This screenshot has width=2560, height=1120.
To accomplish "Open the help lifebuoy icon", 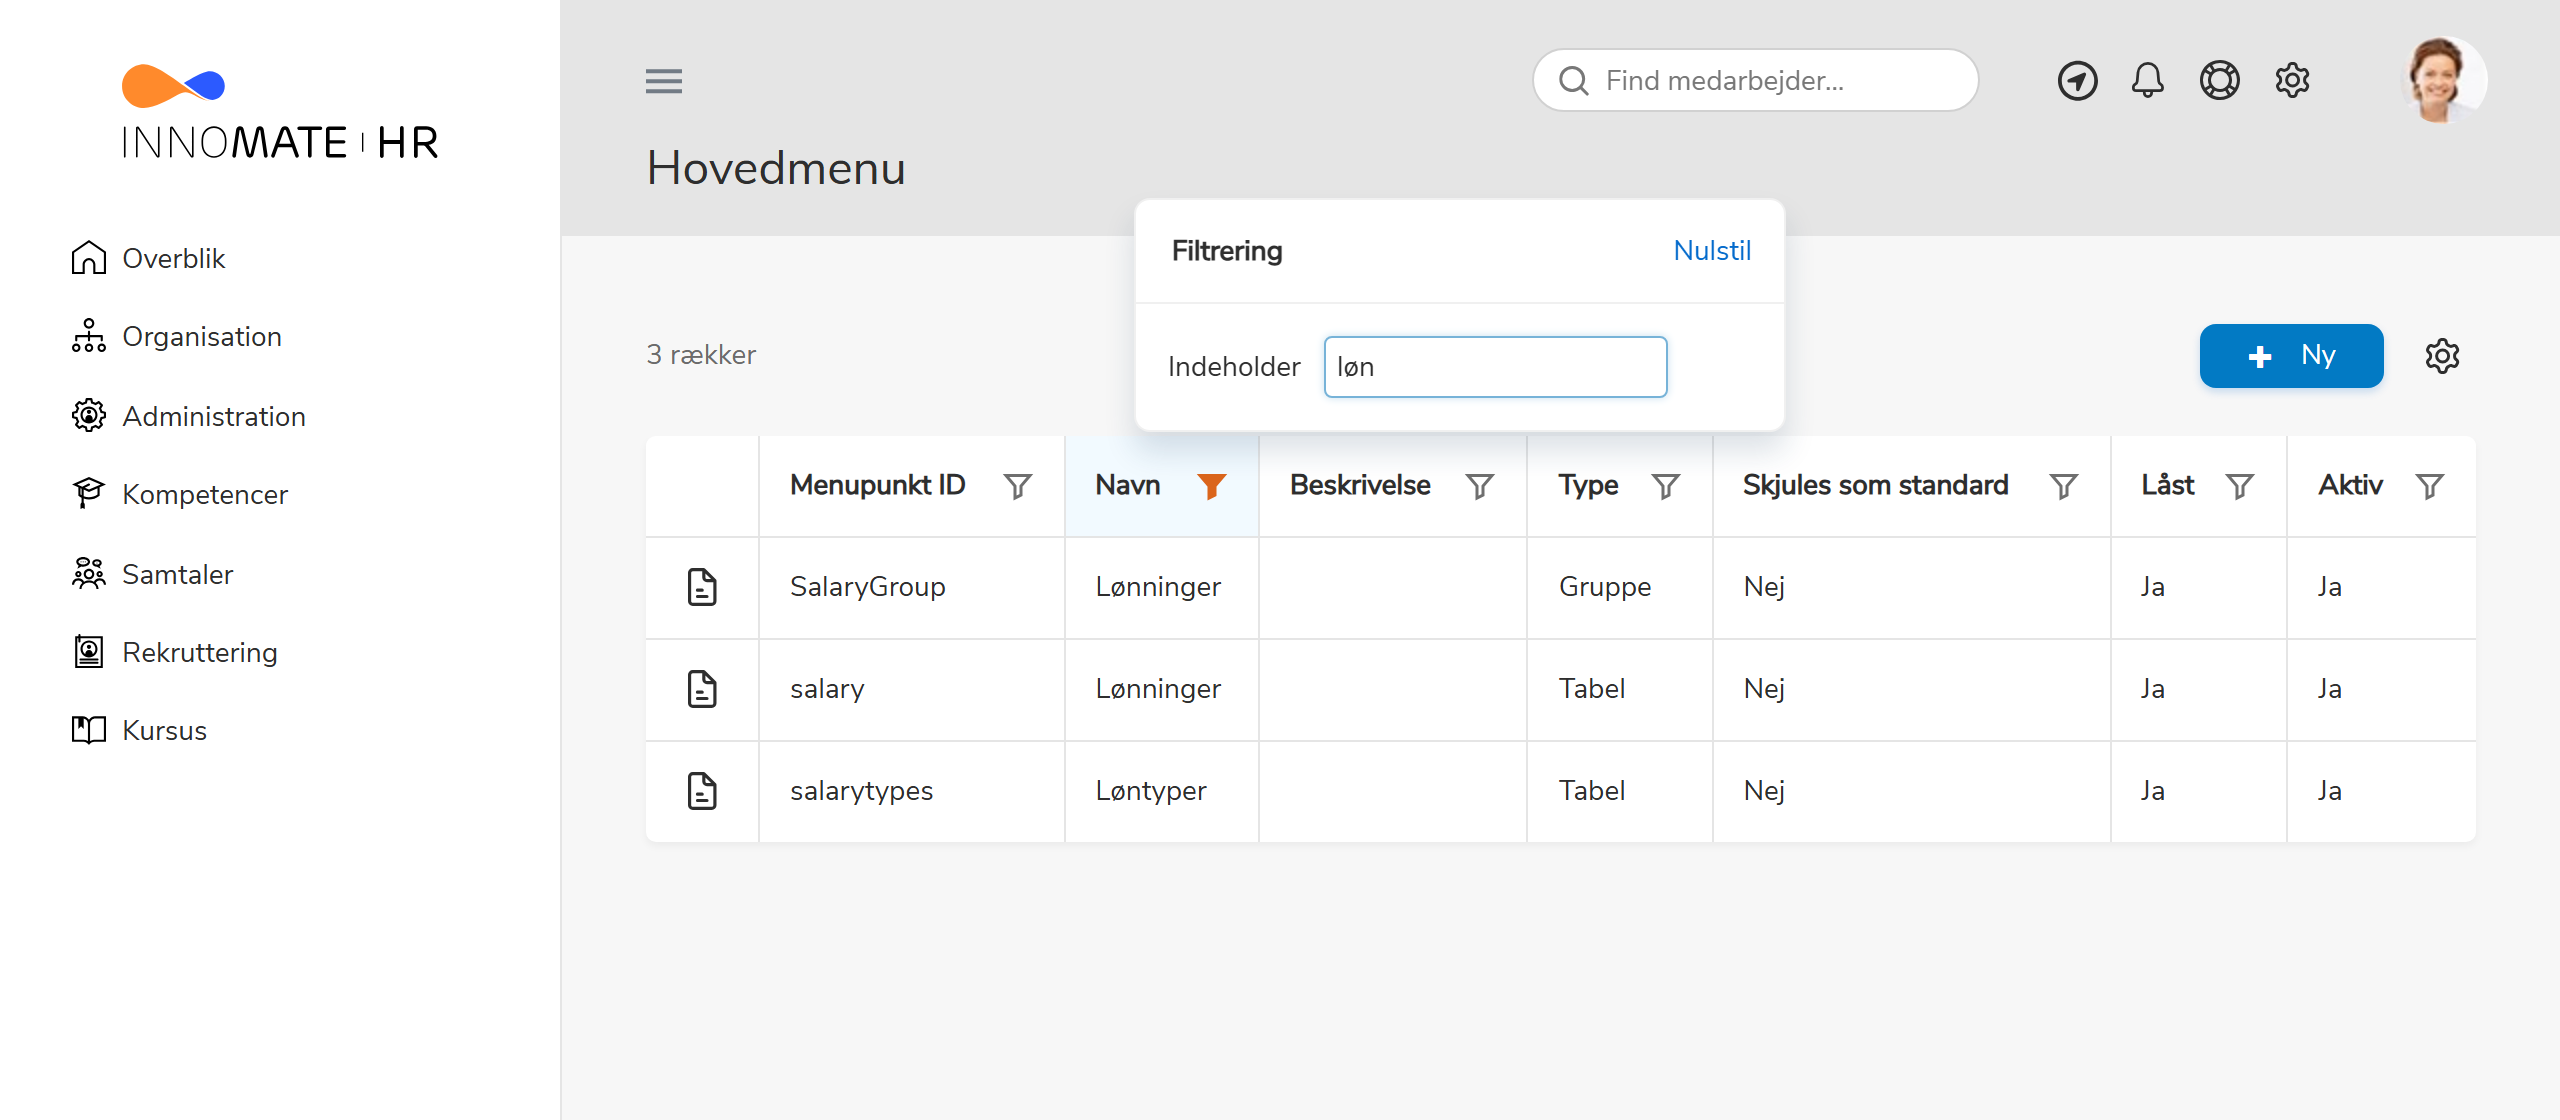I will pos(2219,81).
